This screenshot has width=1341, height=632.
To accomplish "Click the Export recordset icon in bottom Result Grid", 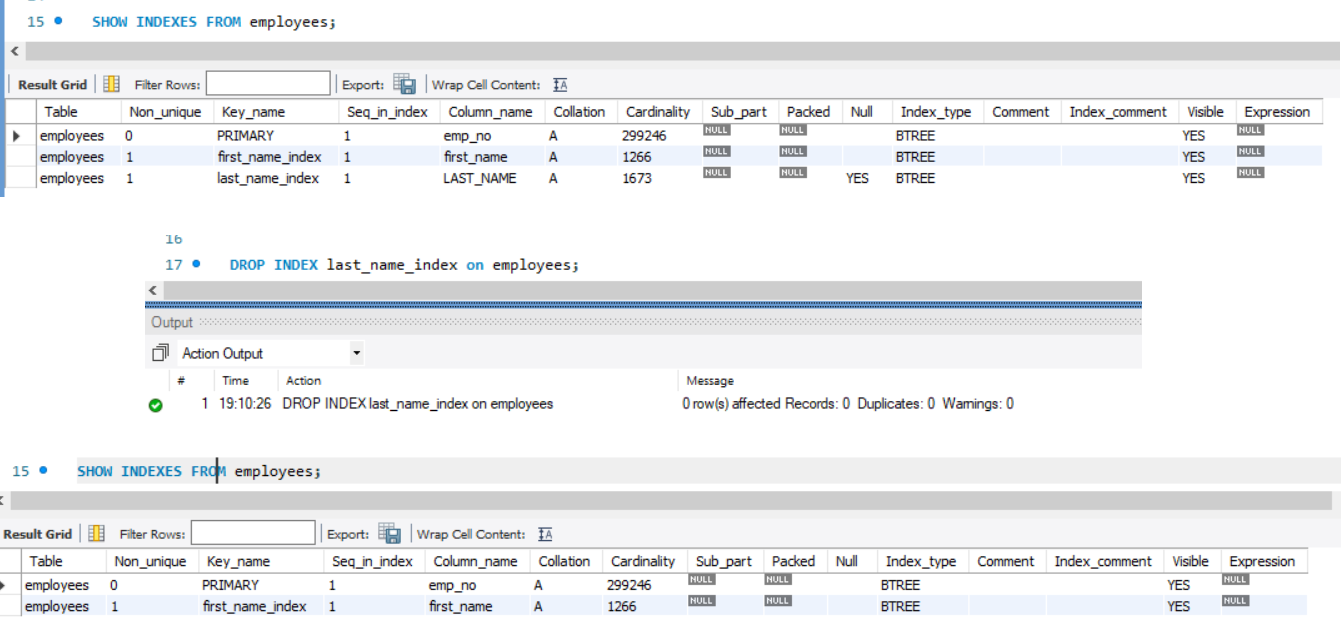I will click(x=391, y=533).
